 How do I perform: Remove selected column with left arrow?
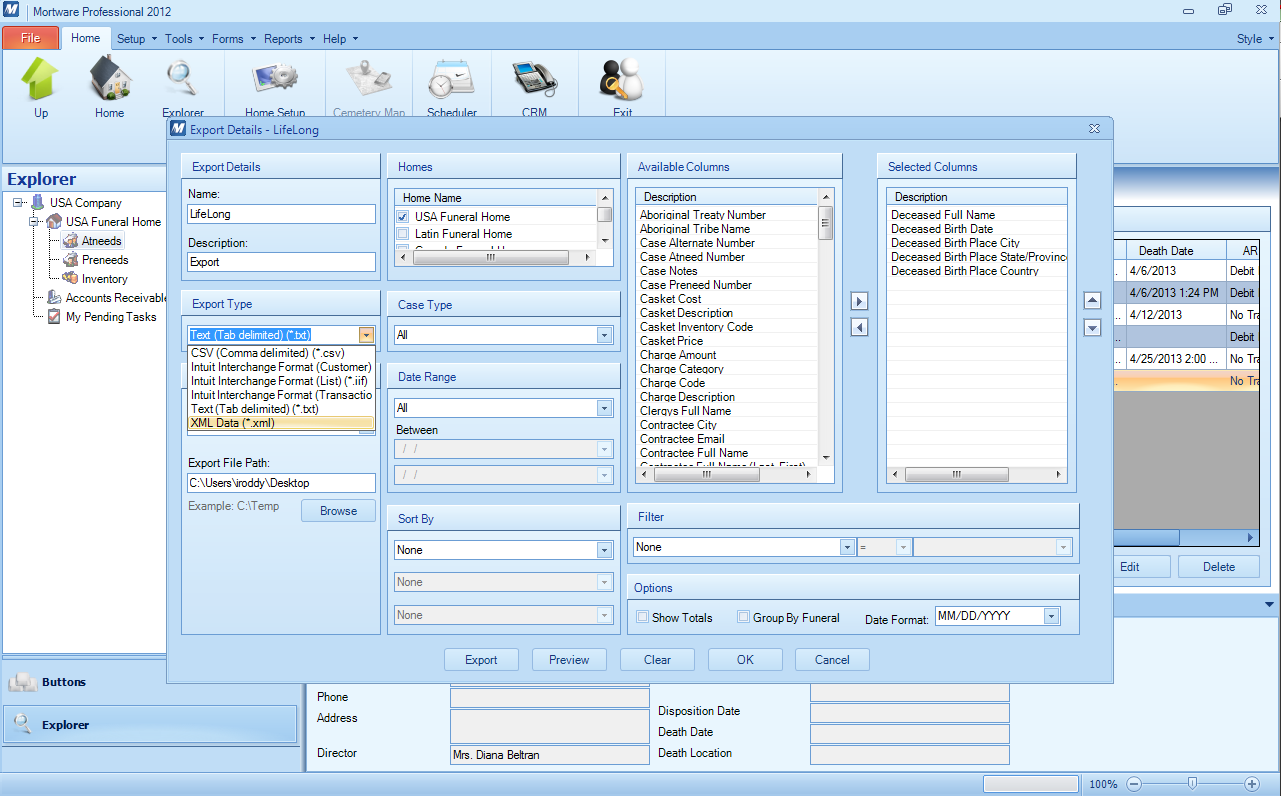coord(859,327)
